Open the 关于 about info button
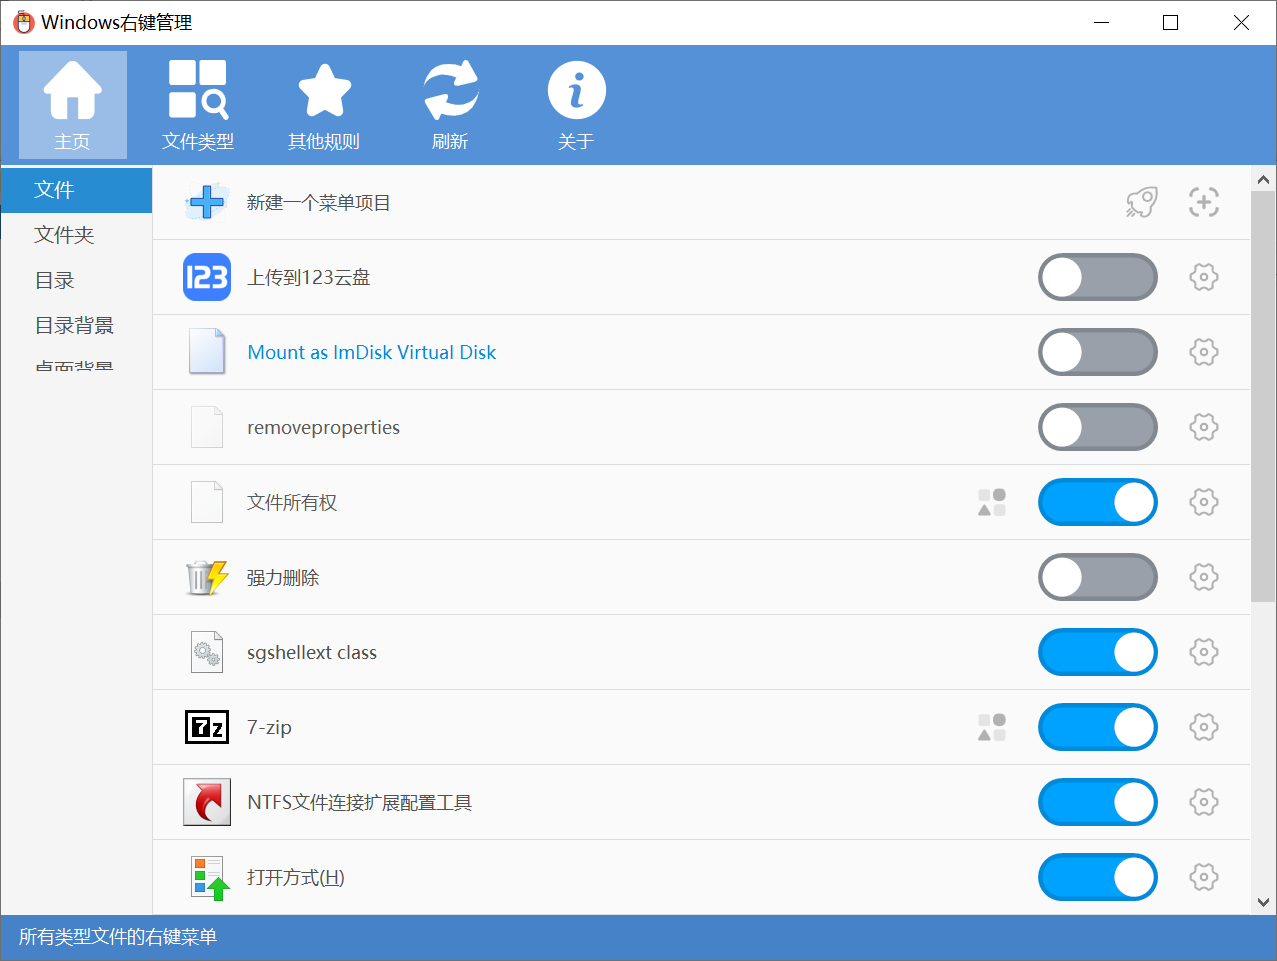Viewport: 1277px width, 961px height. click(576, 105)
